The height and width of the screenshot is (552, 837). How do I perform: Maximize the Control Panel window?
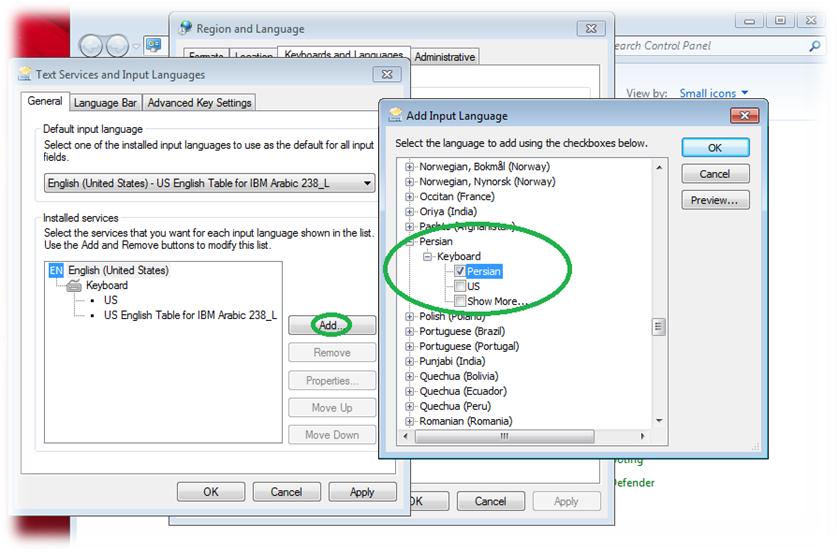(x=780, y=20)
